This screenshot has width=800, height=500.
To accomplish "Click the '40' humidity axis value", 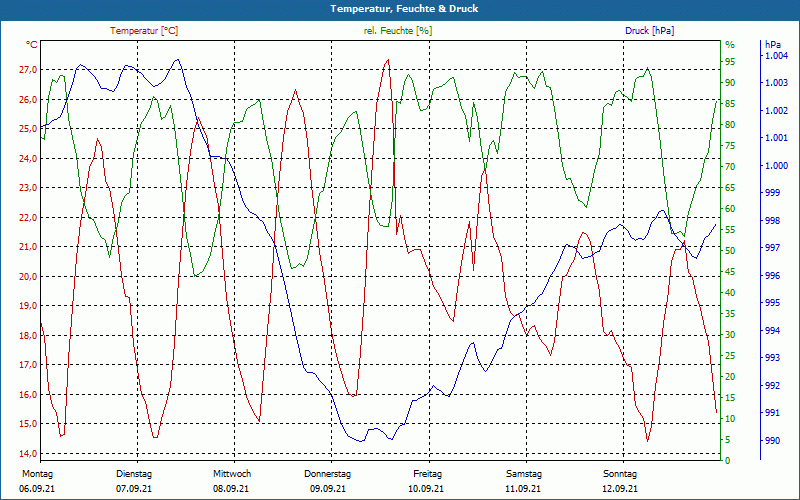I will point(730,293).
